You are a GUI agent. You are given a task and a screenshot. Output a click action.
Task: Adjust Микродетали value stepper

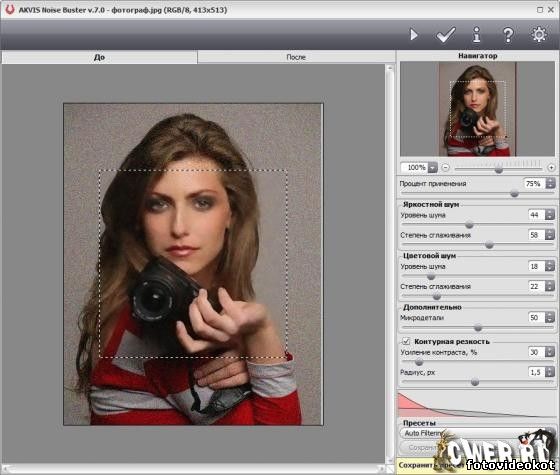pyautogui.click(x=550, y=317)
